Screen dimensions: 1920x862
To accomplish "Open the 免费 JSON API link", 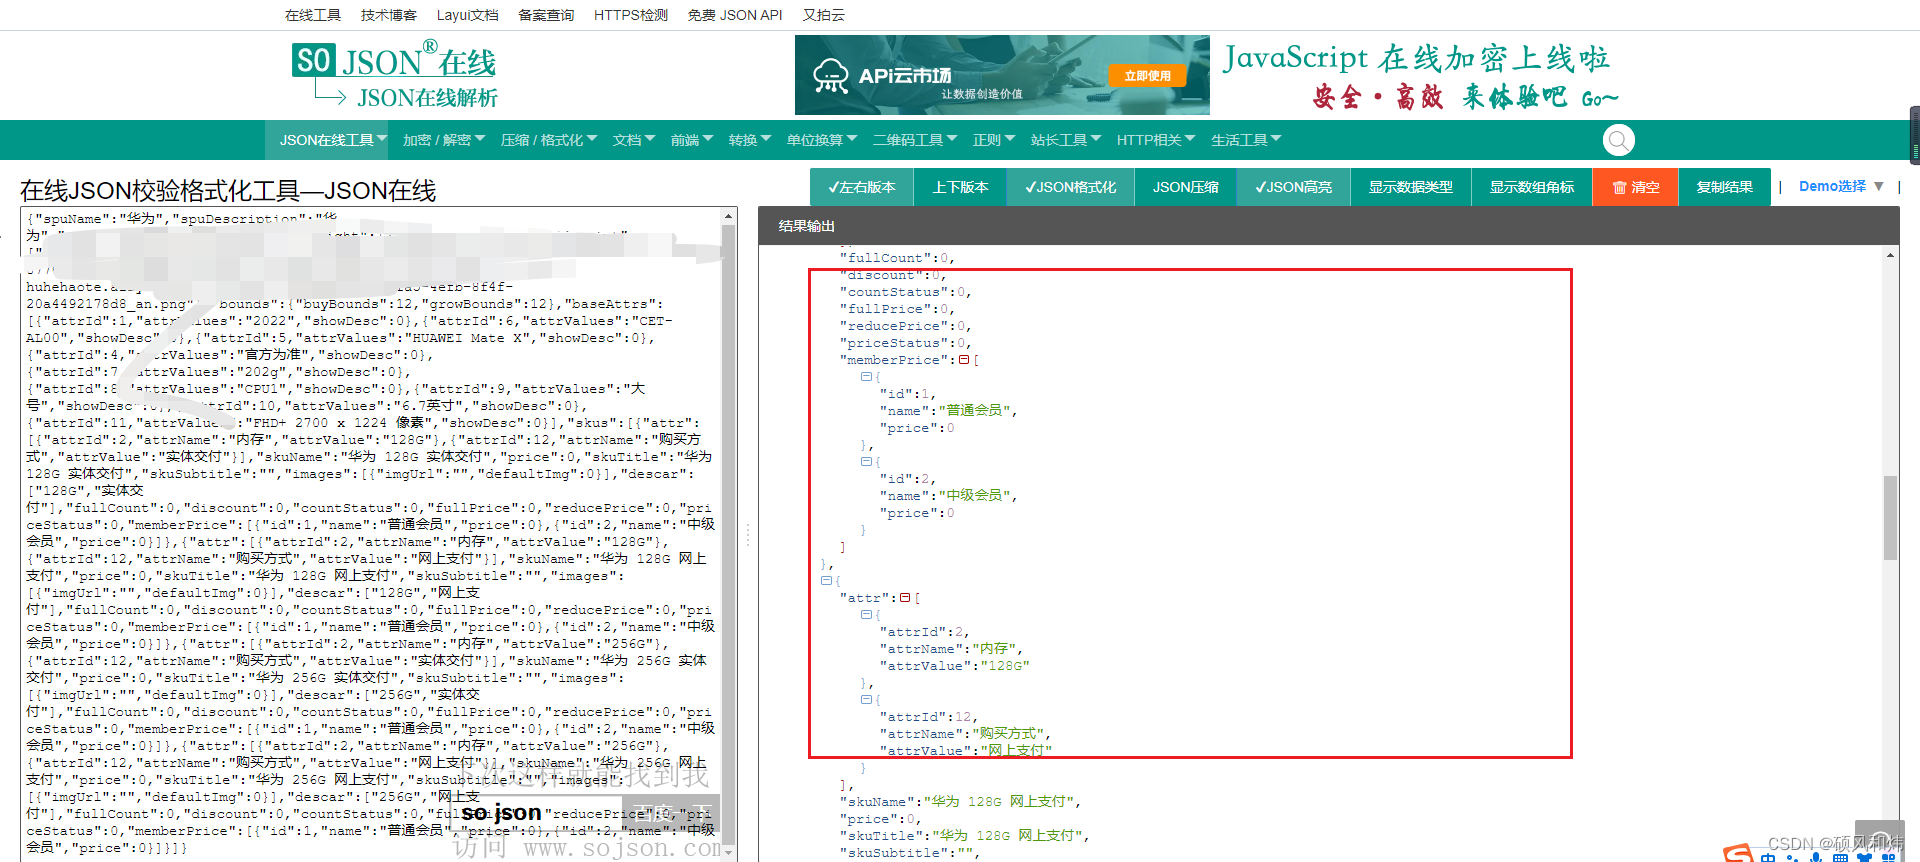I will coord(735,15).
